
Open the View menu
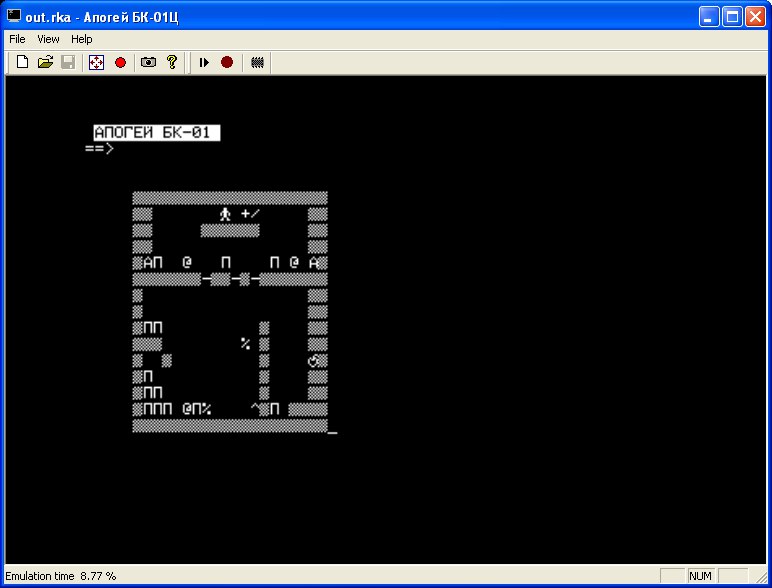coord(48,39)
